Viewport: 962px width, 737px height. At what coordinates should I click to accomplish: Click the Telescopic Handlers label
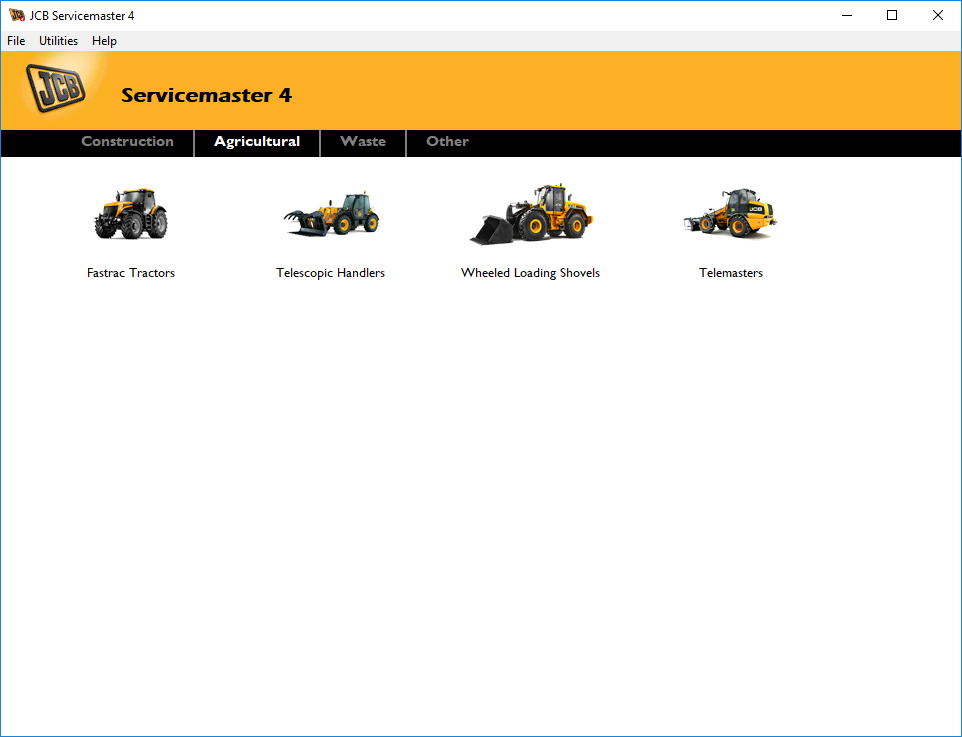tap(331, 273)
